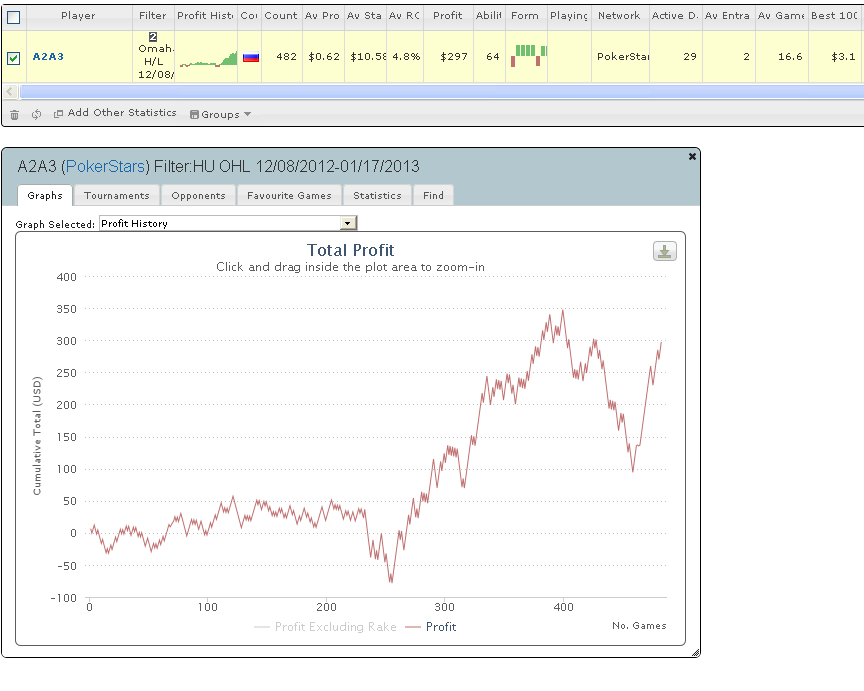Click the chart download icon
This screenshot has width=864, height=691.
point(665,251)
